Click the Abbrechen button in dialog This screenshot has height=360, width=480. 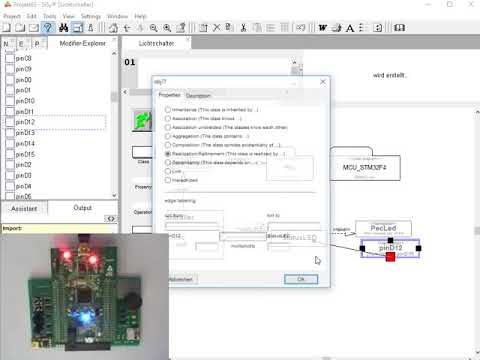pos(182,279)
